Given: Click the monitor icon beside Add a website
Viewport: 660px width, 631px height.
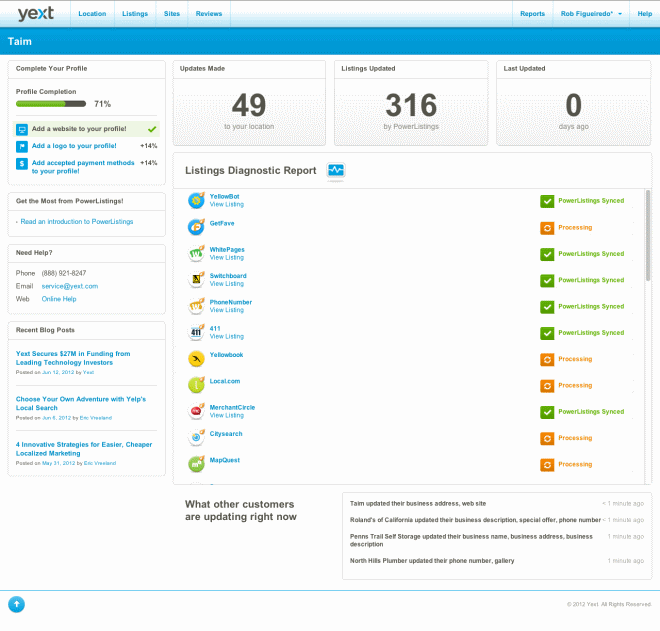Looking at the screenshot, I should pyautogui.click(x=22, y=129).
